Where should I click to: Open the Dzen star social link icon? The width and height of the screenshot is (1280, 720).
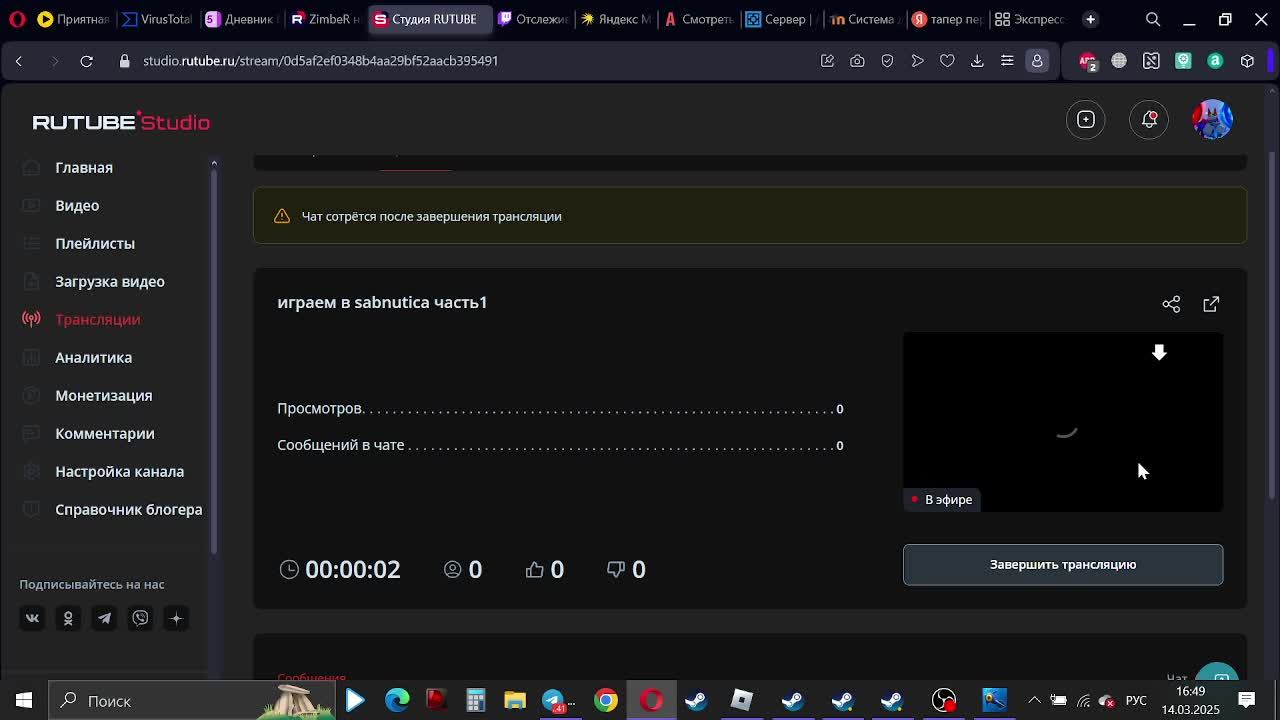click(176, 618)
